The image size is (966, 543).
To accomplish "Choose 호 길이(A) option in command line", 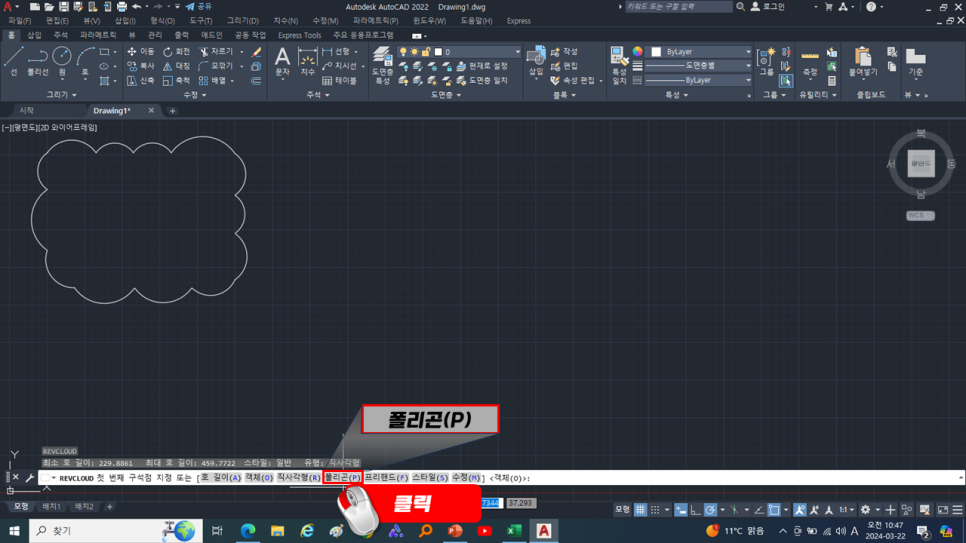I will click(x=221, y=478).
